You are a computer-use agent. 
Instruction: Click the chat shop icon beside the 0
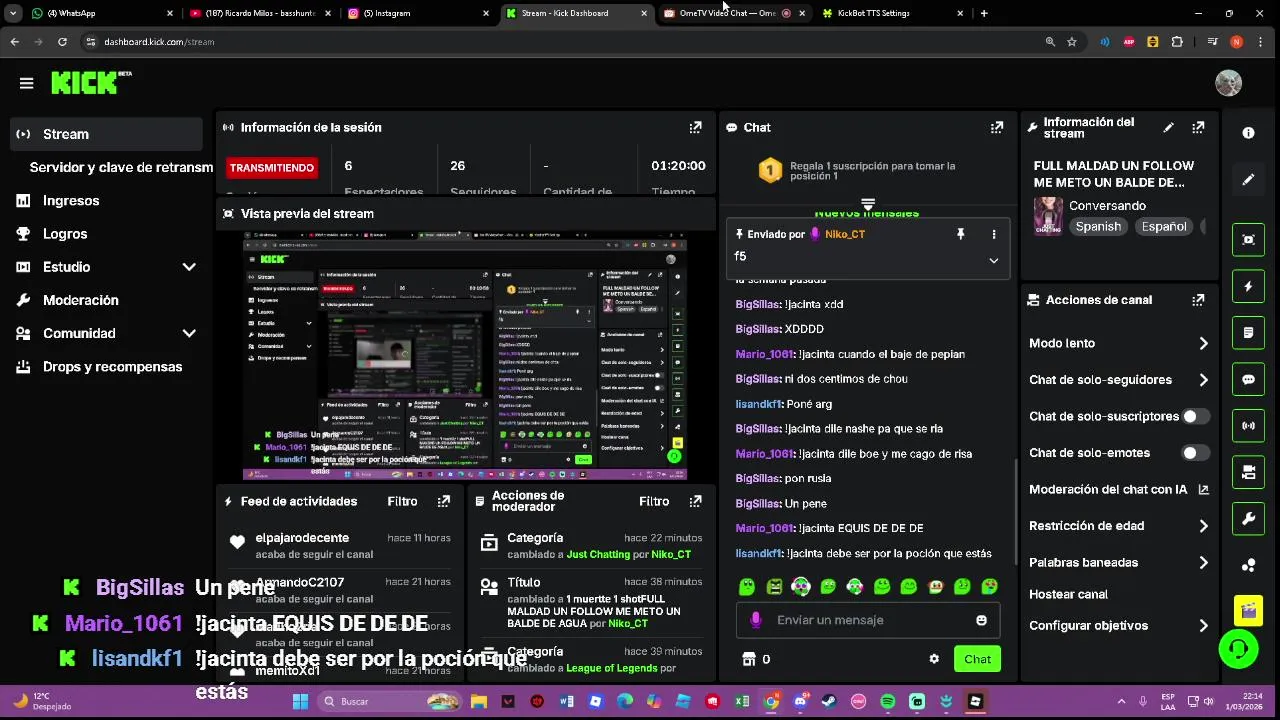click(749, 659)
